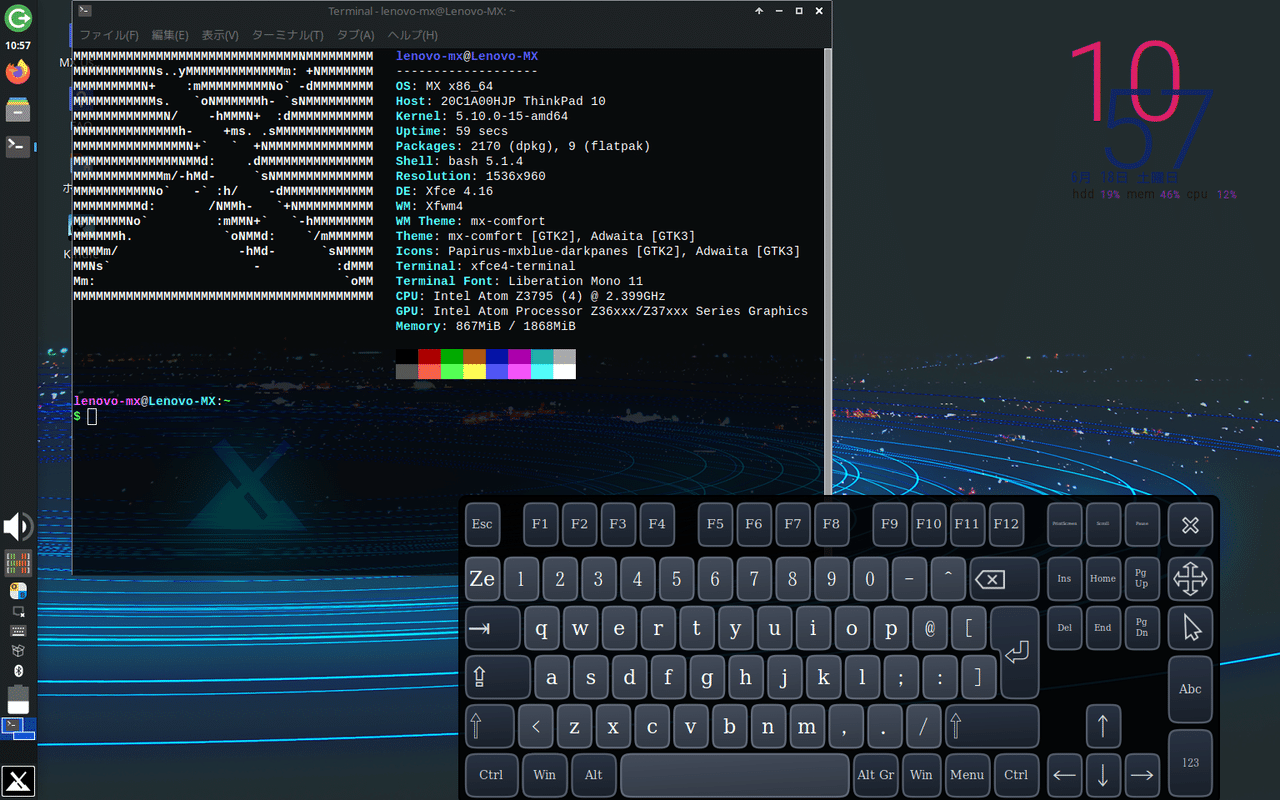Open the 編集(E) menu

click(170, 35)
